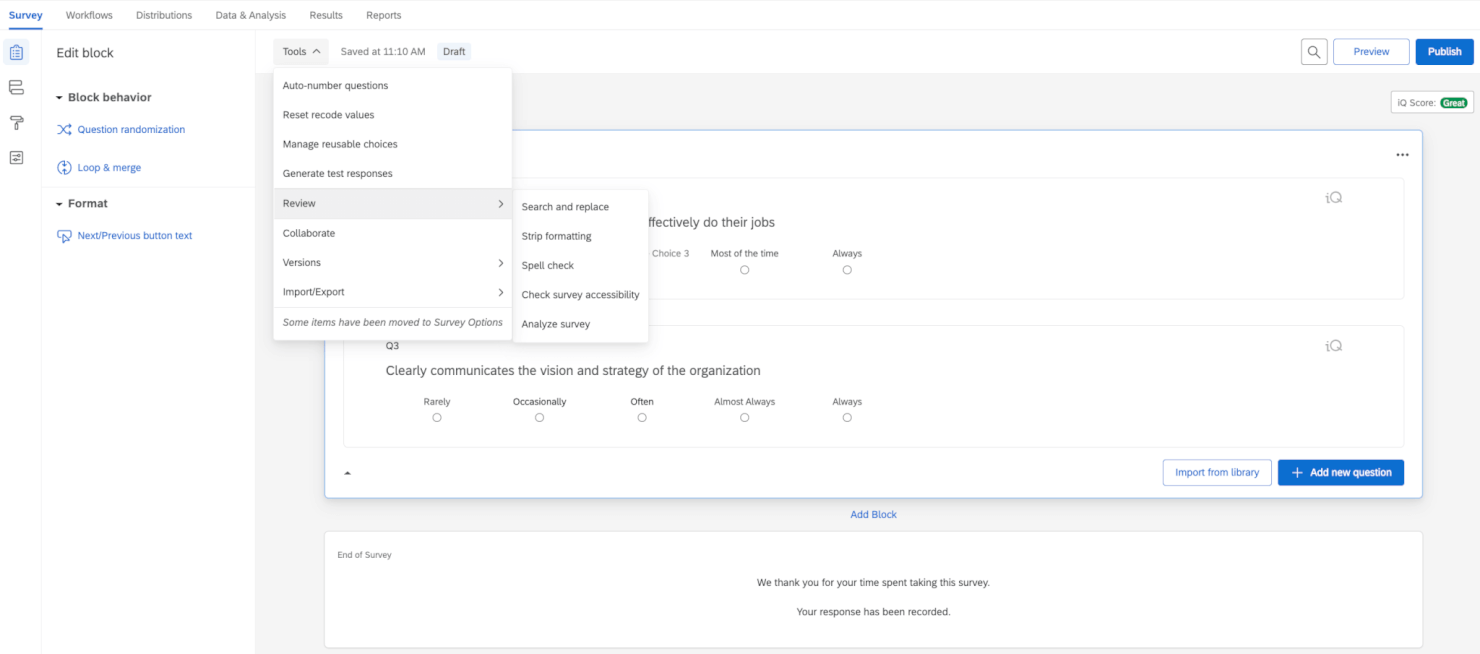The width and height of the screenshot is (1480, 654).
Task: Click the block collapse arrow near Import from library
Action: tap(348, 472)
